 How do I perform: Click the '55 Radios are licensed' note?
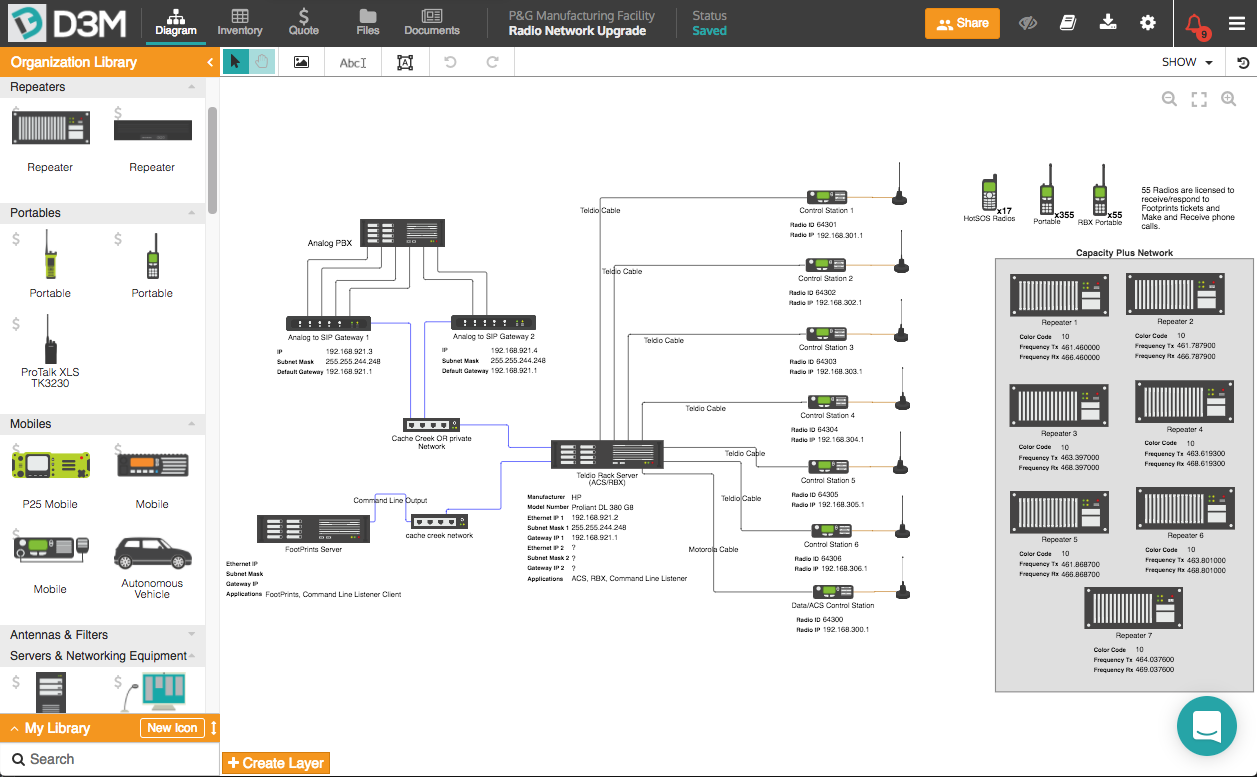(x=1188, y=208)
